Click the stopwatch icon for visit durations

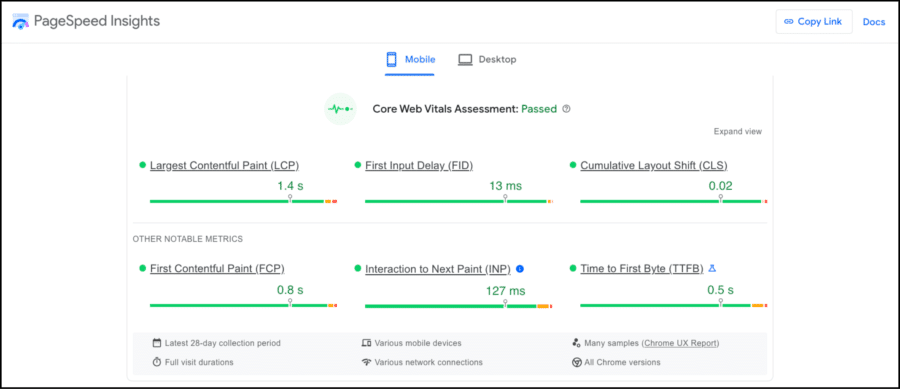(157, 362)
